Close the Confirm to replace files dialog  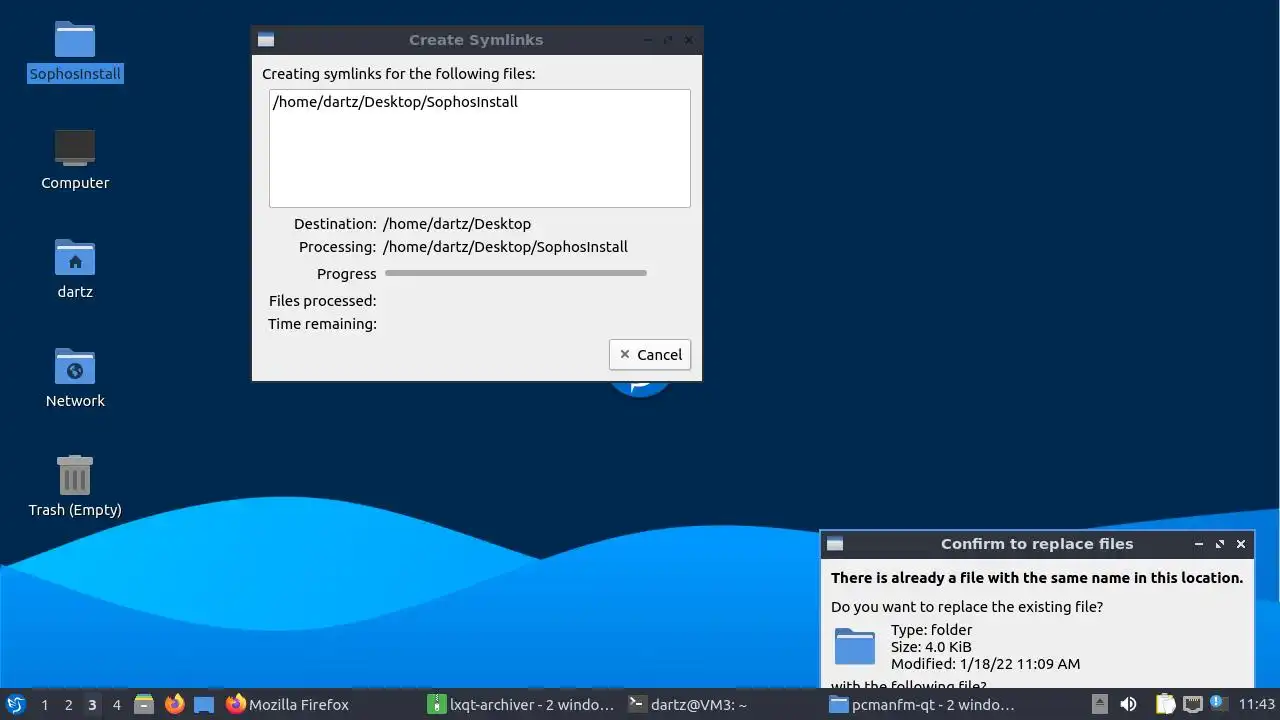(1241, 544)
